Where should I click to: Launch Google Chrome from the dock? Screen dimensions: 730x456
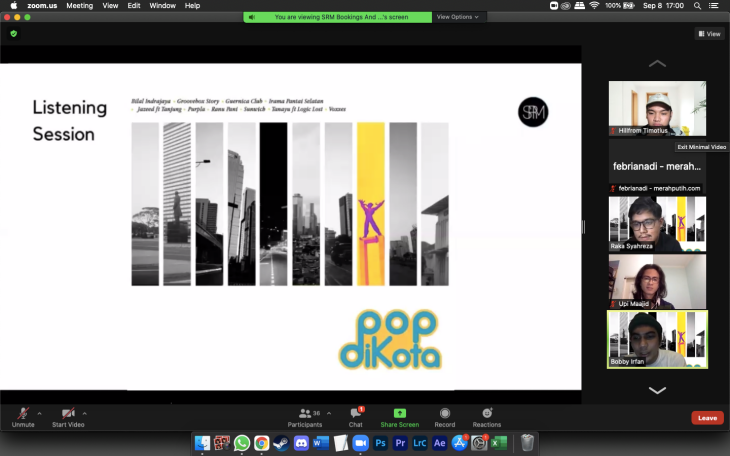coord(262,443)
